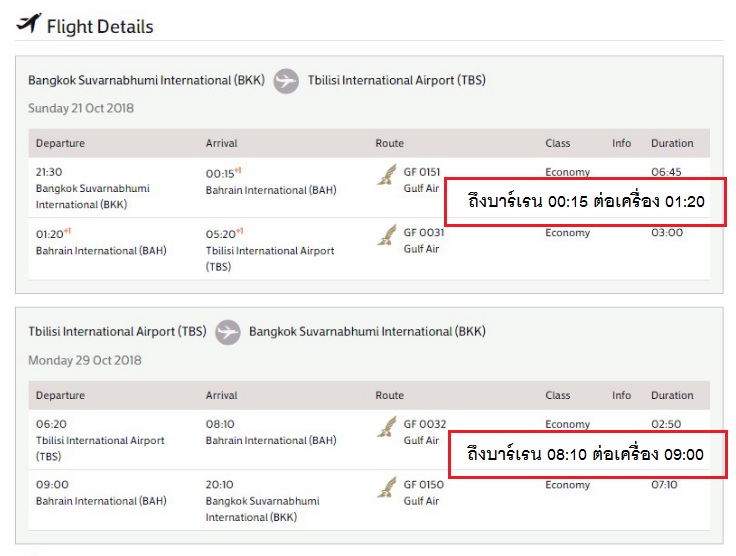Click the 20:10 Bangkok arrival time
The height and width of the screenshot is (556, 736).
tap(219, 485)
